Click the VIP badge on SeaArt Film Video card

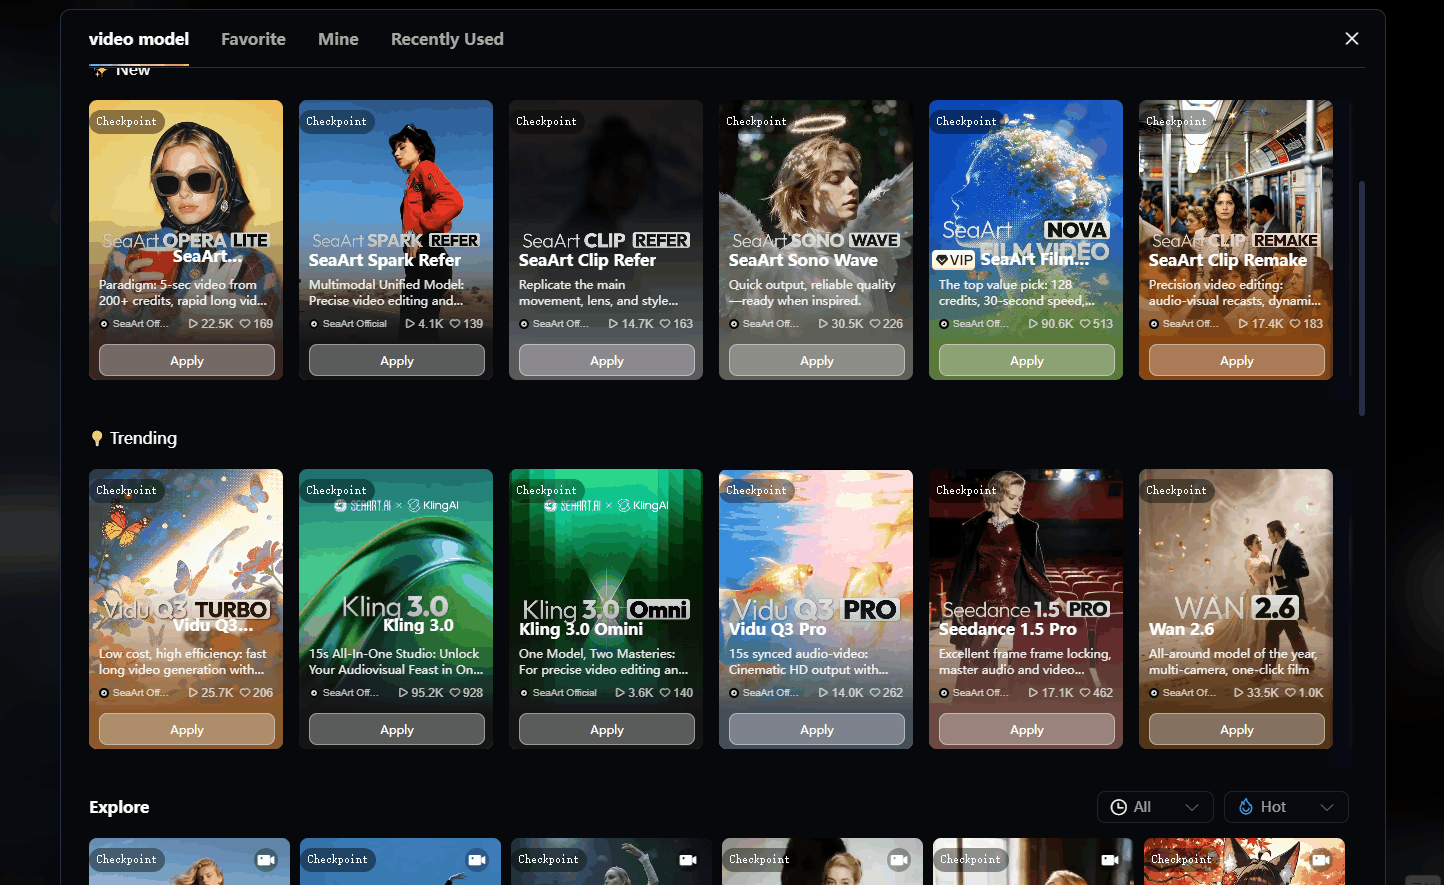click(953, 259)
